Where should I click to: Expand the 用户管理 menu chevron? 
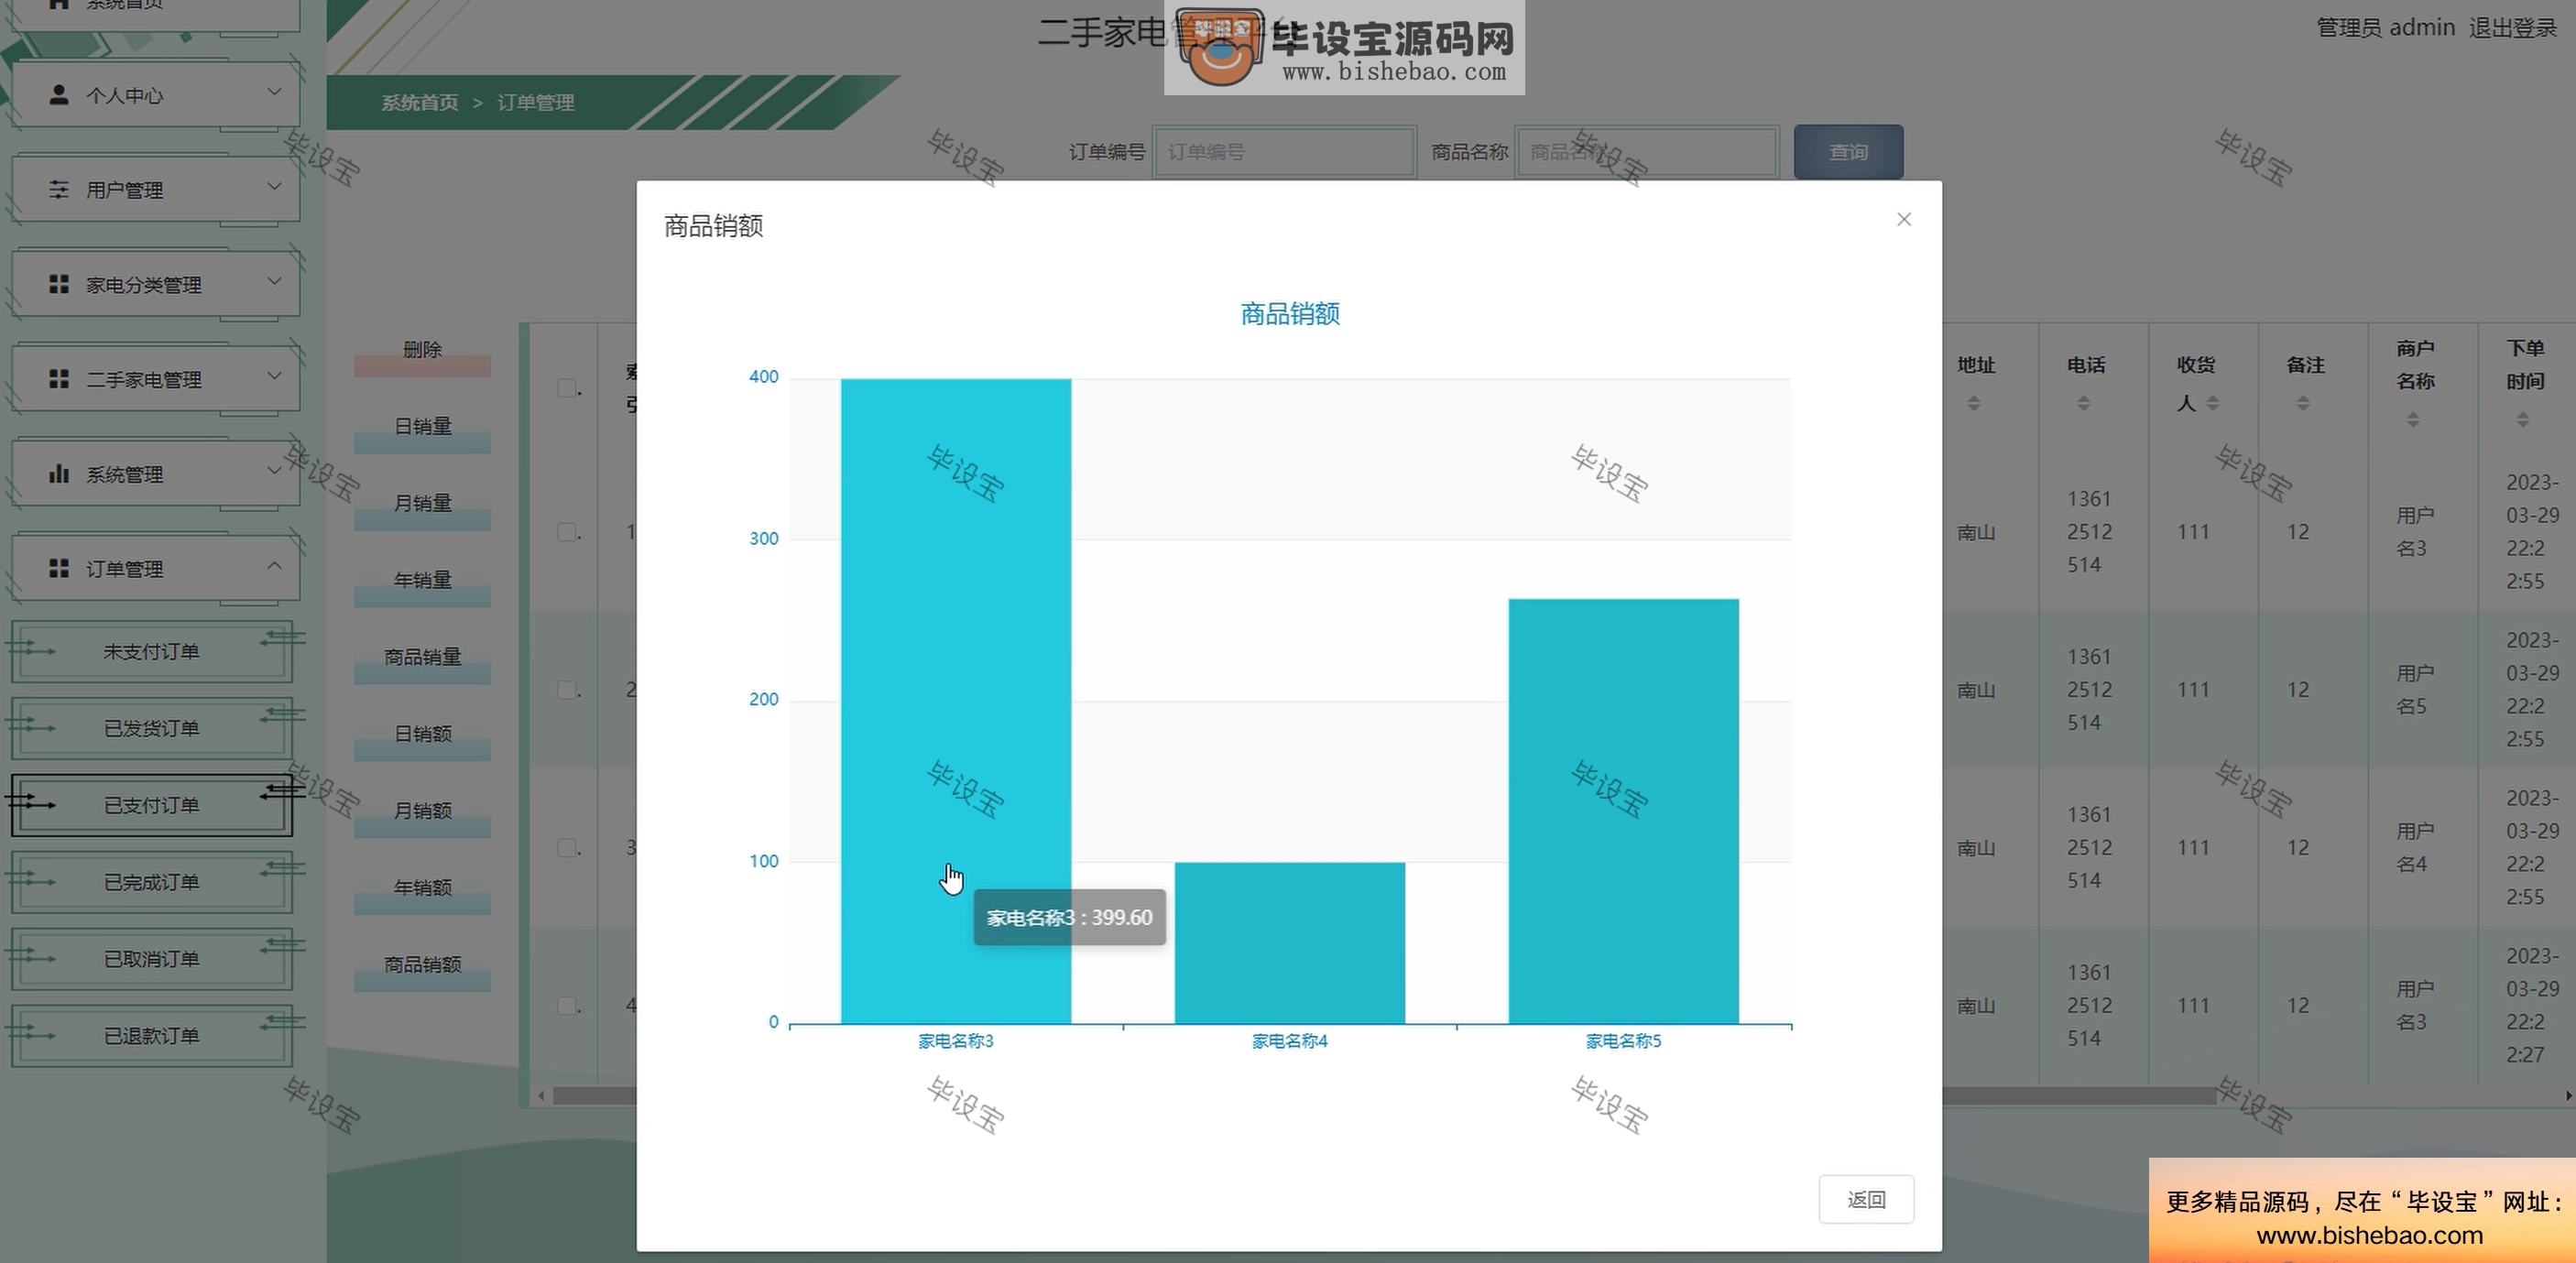274,186
